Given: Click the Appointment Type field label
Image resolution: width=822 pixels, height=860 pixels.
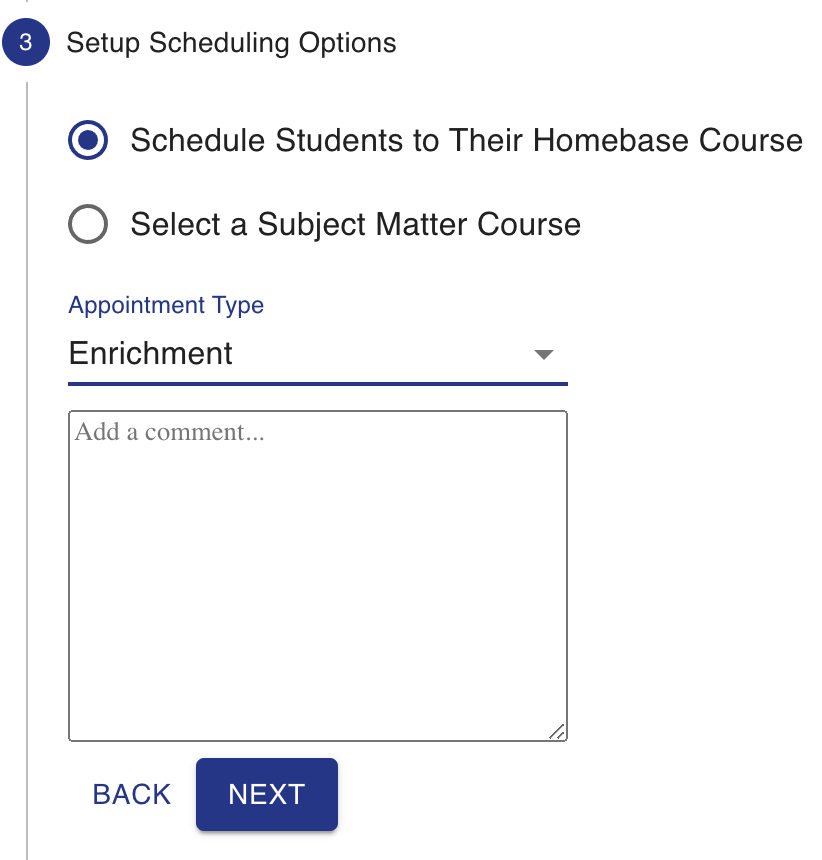Looking at the screenshot, I should click(x=166, y=305).
